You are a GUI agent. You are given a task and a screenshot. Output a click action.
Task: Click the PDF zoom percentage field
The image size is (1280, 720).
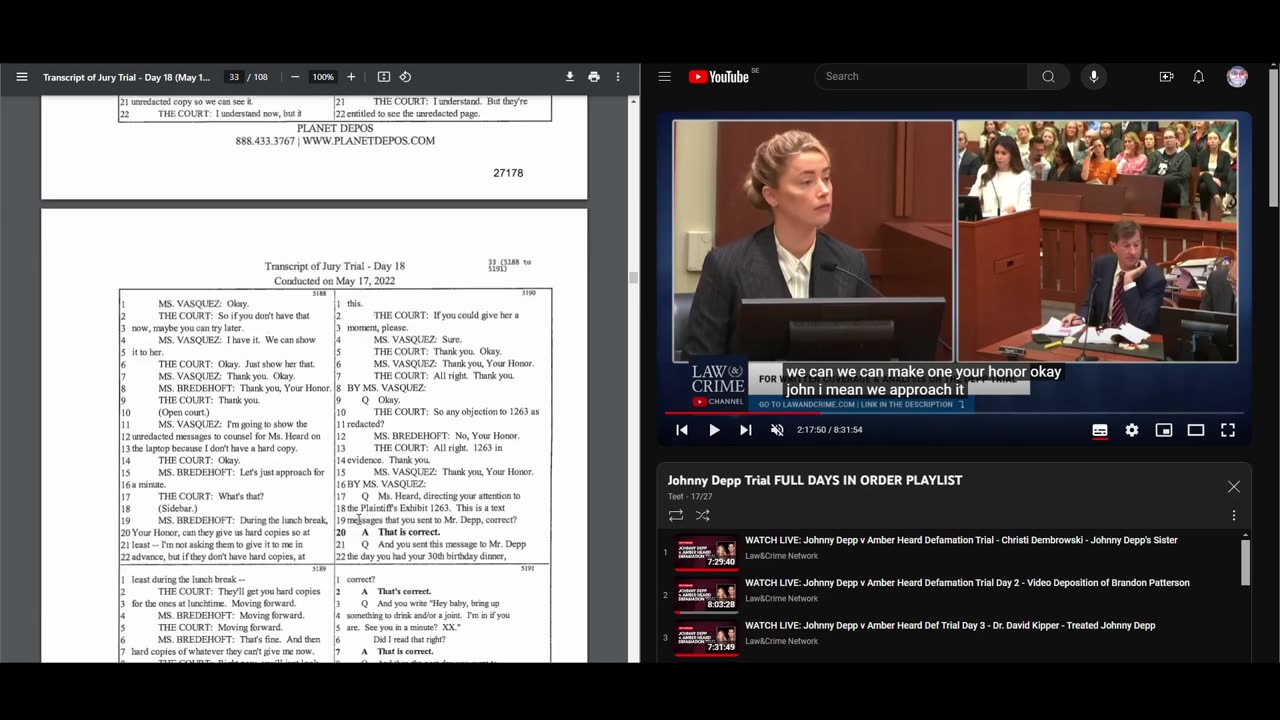pyautogui.click(x=322, y=77)
